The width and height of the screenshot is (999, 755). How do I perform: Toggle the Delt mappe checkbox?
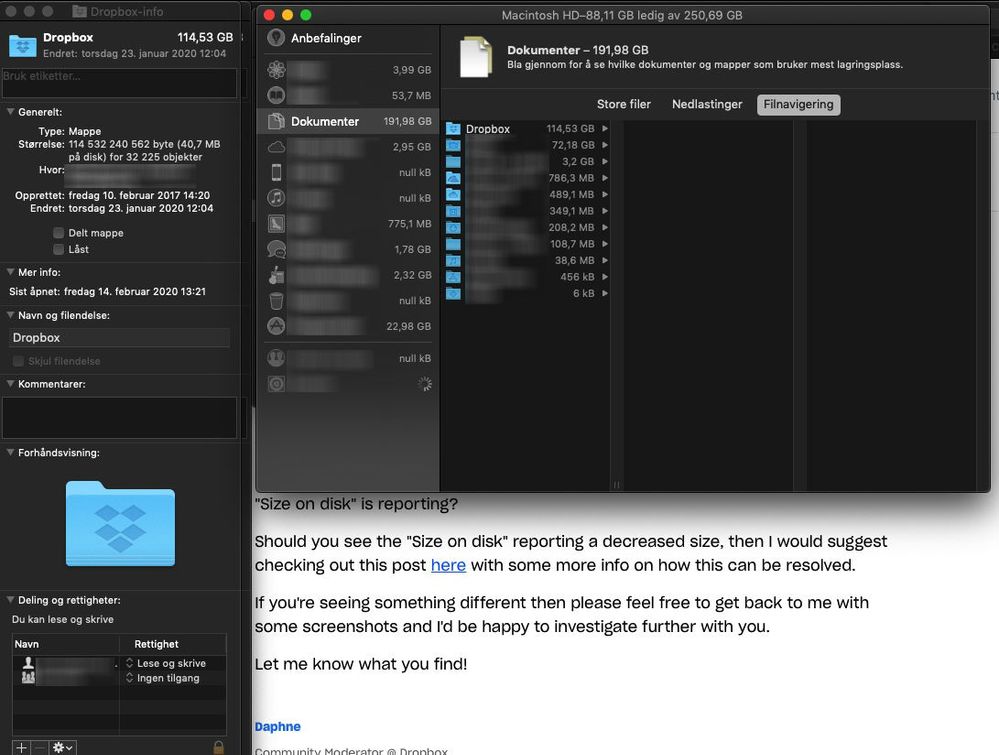[59, 233]
